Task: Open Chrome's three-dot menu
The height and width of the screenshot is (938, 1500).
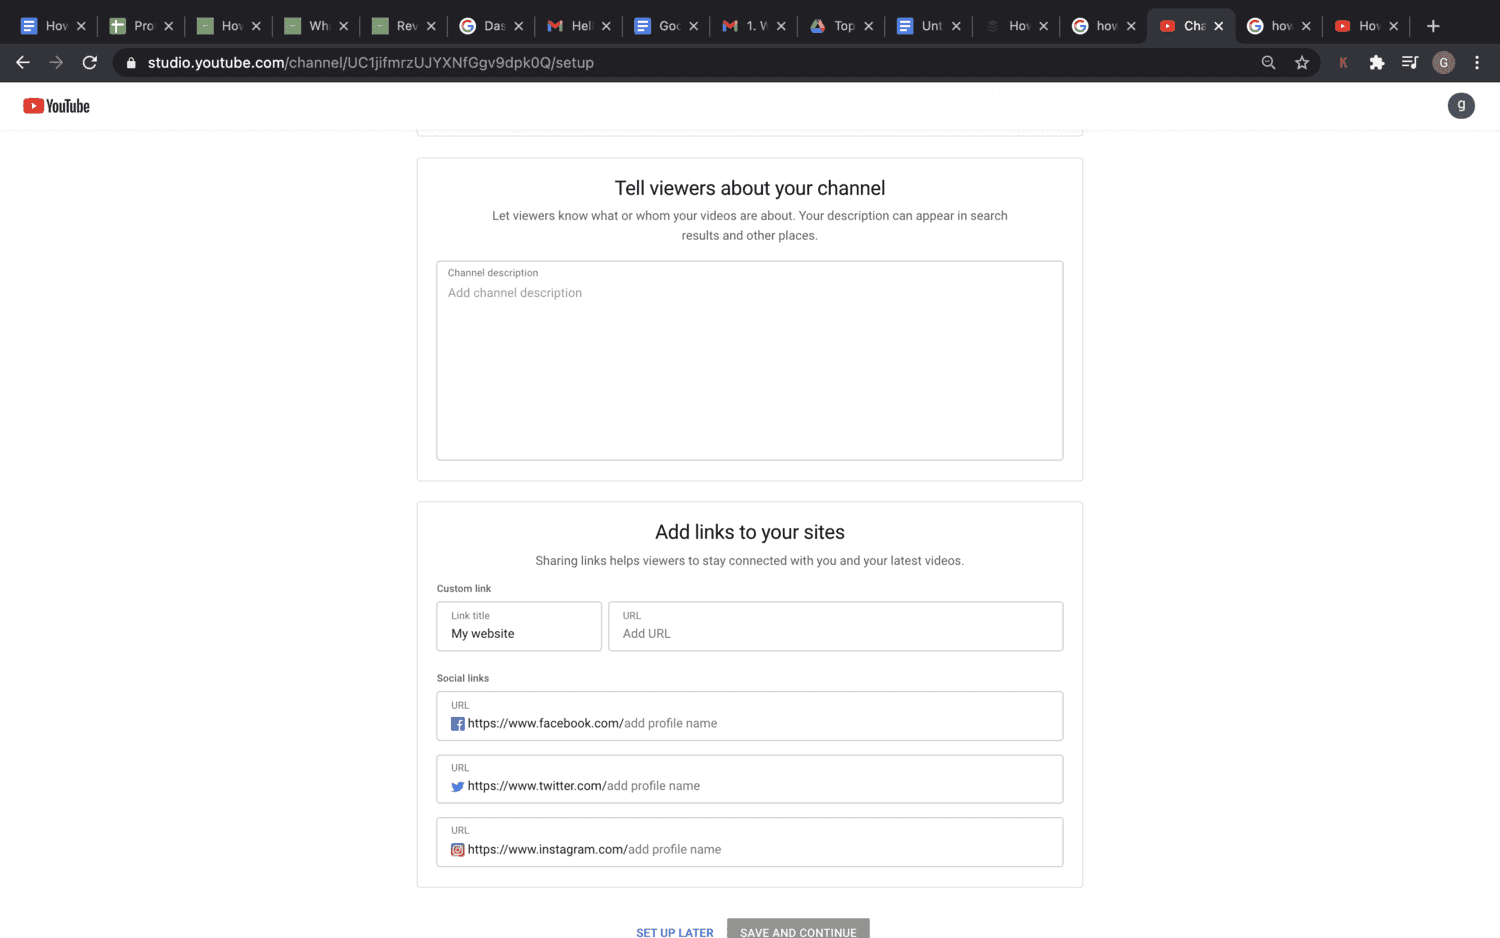Action: pos(1477,63)
